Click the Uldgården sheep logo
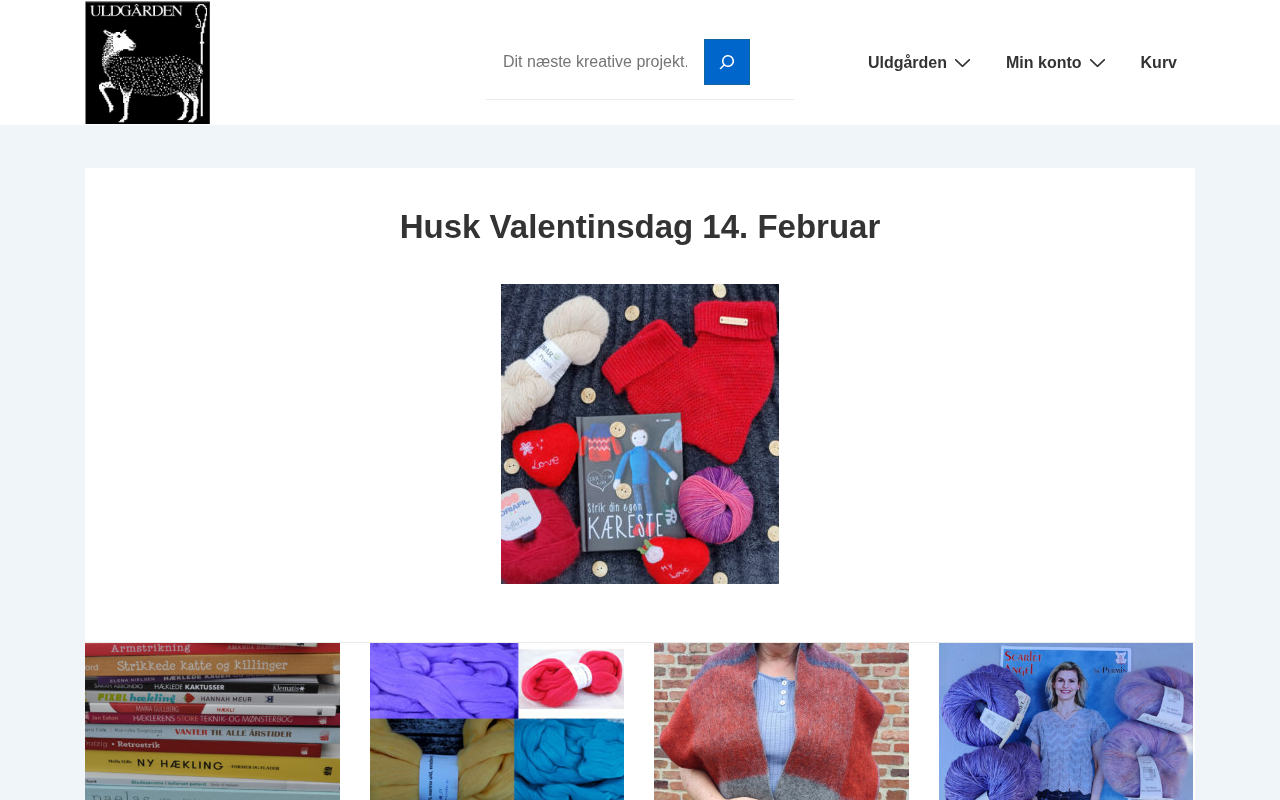Image resolution: width=1280 pixels, height=800 pixels. pyautogui.click(x=147, y=62)
